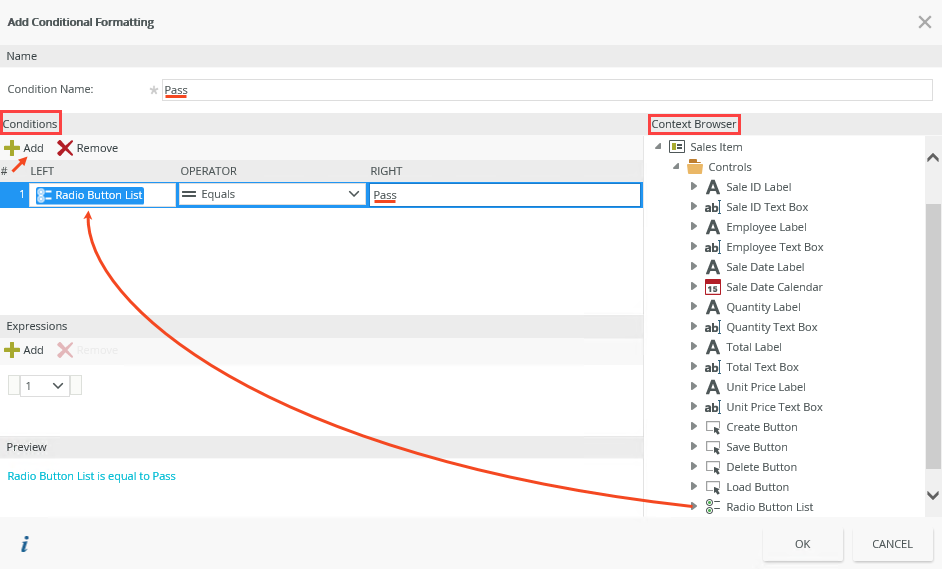Click the Add expression plus icon
The width and height of the screenshot is (942, 569).
click(12, 350)
